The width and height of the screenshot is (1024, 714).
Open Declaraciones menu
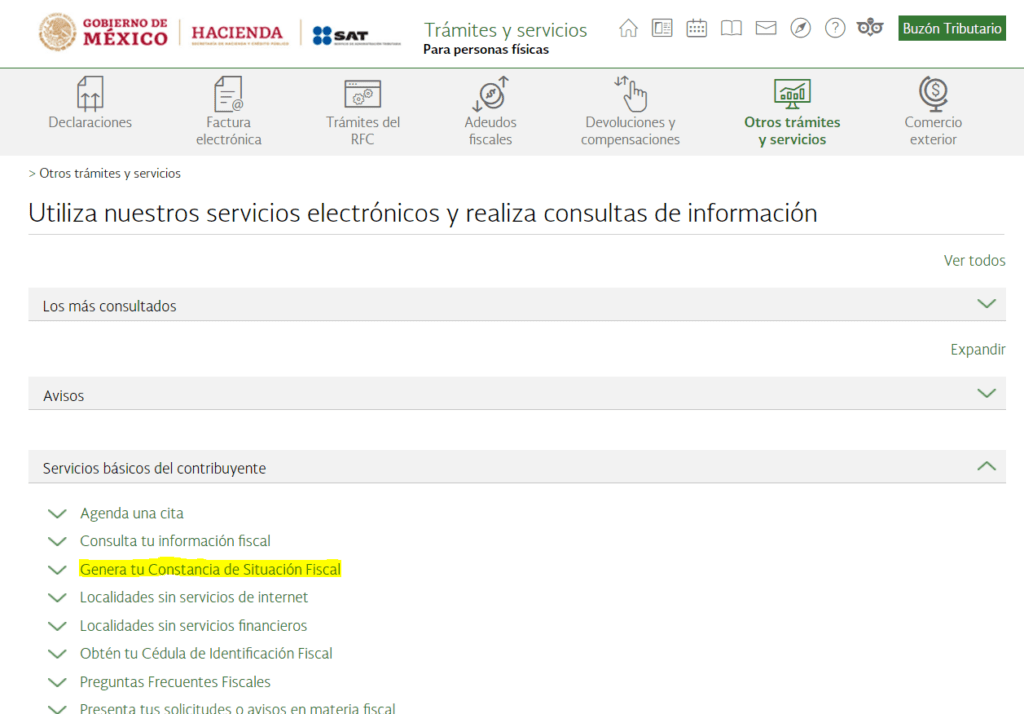pos(90,103)
